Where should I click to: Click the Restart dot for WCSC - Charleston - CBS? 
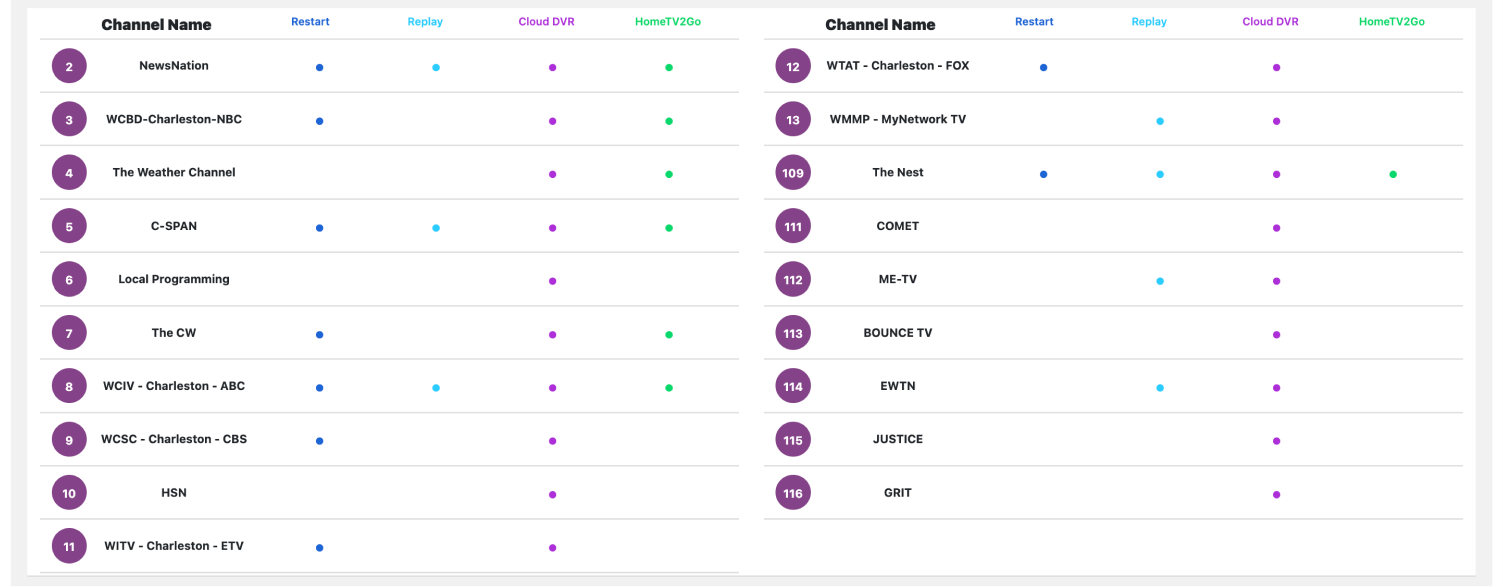click(320, 441)
